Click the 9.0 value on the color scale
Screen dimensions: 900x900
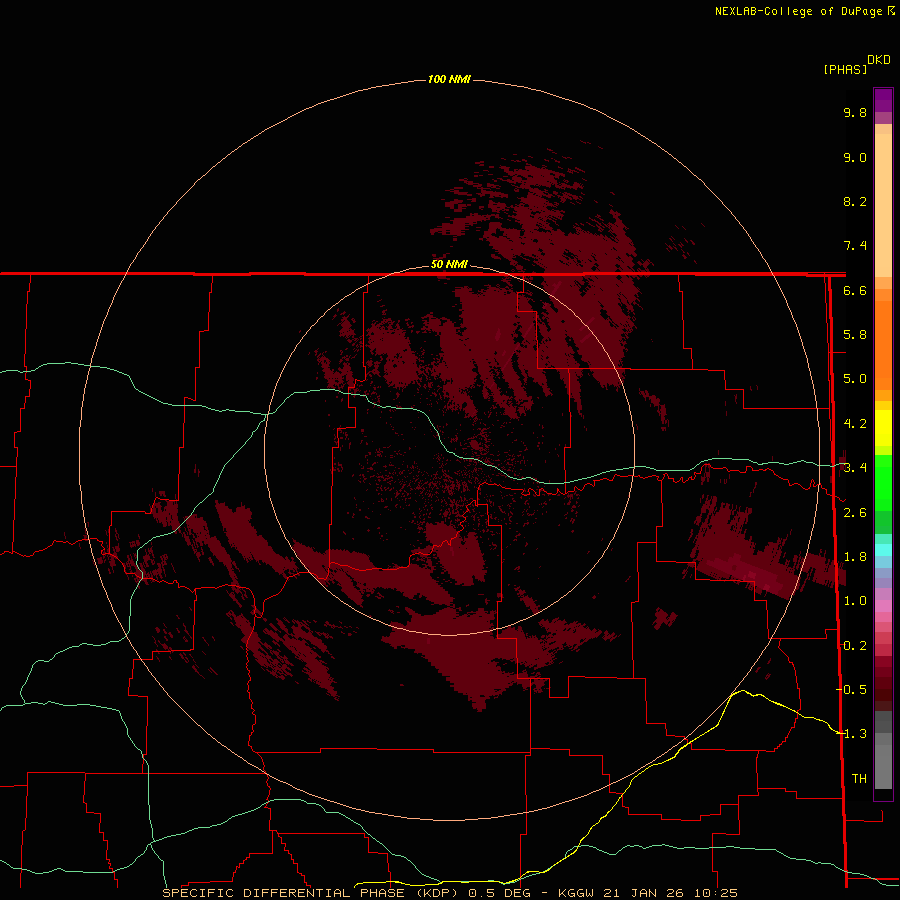(x=855, y=157)
